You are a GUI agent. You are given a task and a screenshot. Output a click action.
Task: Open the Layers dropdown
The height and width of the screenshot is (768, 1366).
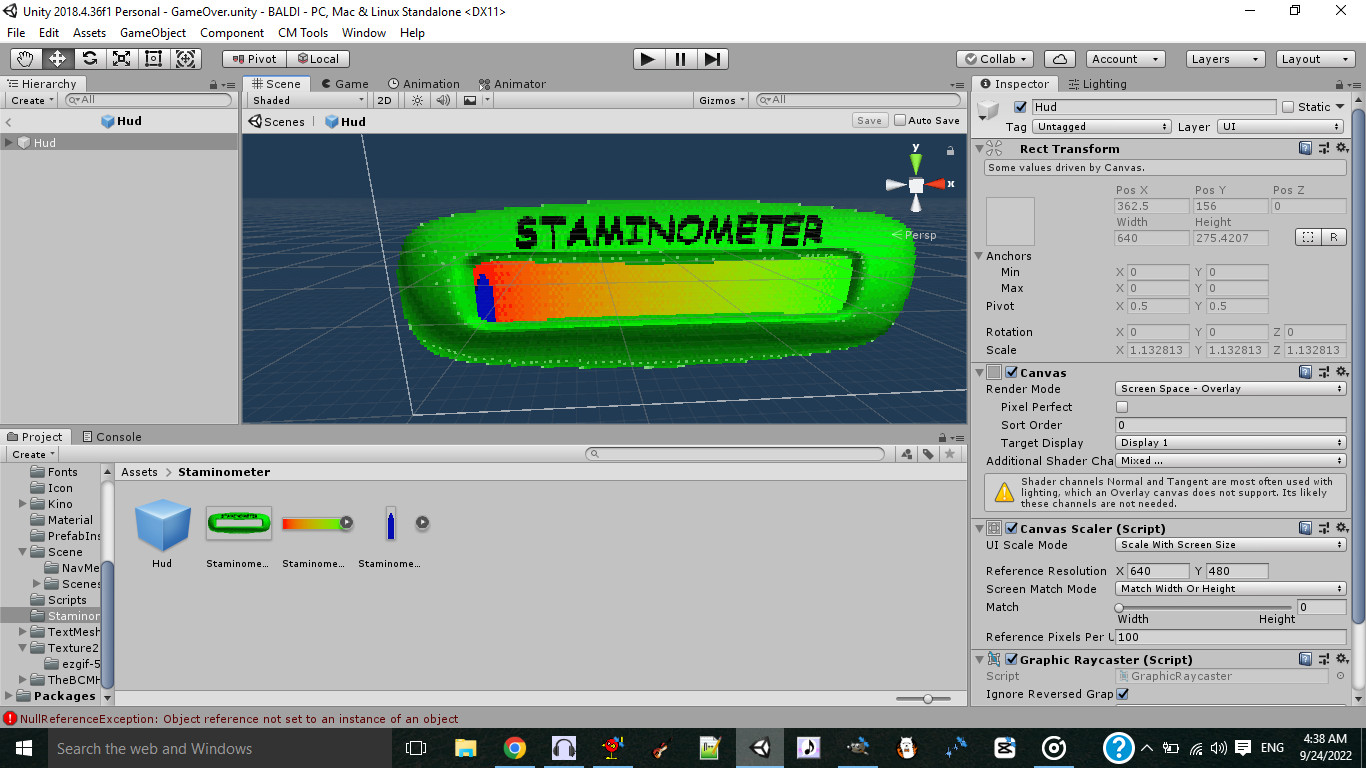click(x=1223, y=59)
